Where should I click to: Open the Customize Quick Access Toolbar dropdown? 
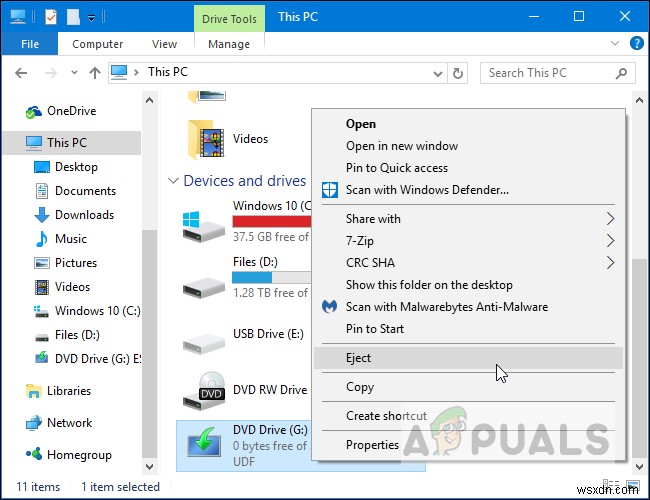(x=91, y=17)
